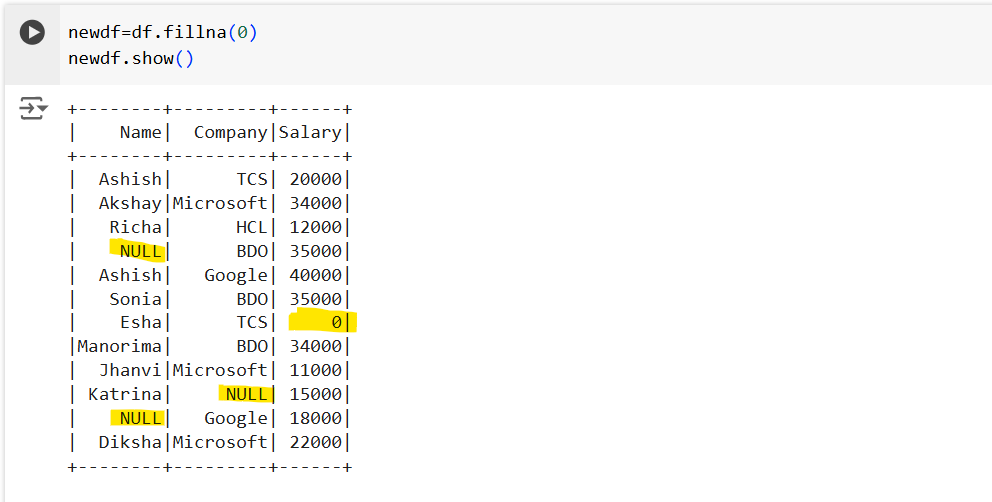Click the HCL company value in Richa's row

[252, 227]
